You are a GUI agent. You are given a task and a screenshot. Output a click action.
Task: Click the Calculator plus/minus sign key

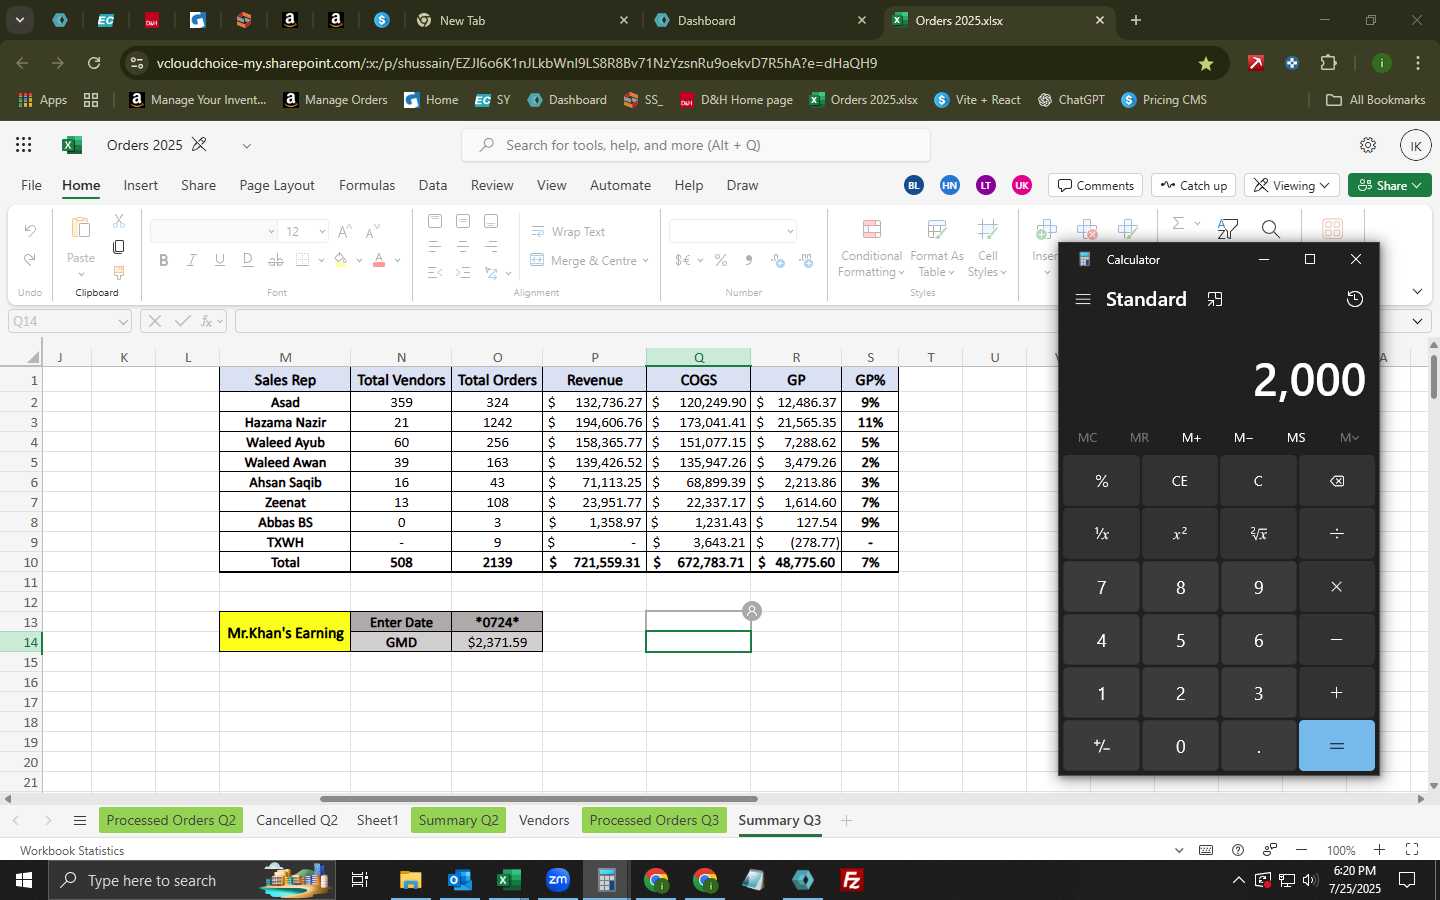pyautogui.click(x=1101, y=746)
